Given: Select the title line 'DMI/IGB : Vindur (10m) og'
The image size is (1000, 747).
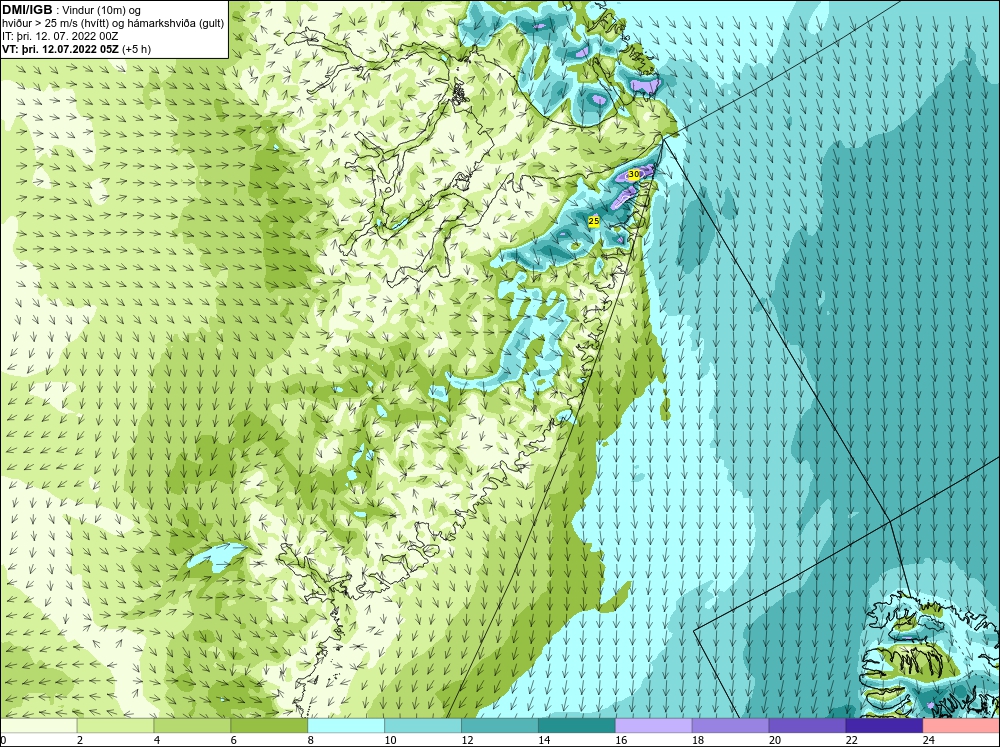Looking at the screenshot, I should [72, 10].
